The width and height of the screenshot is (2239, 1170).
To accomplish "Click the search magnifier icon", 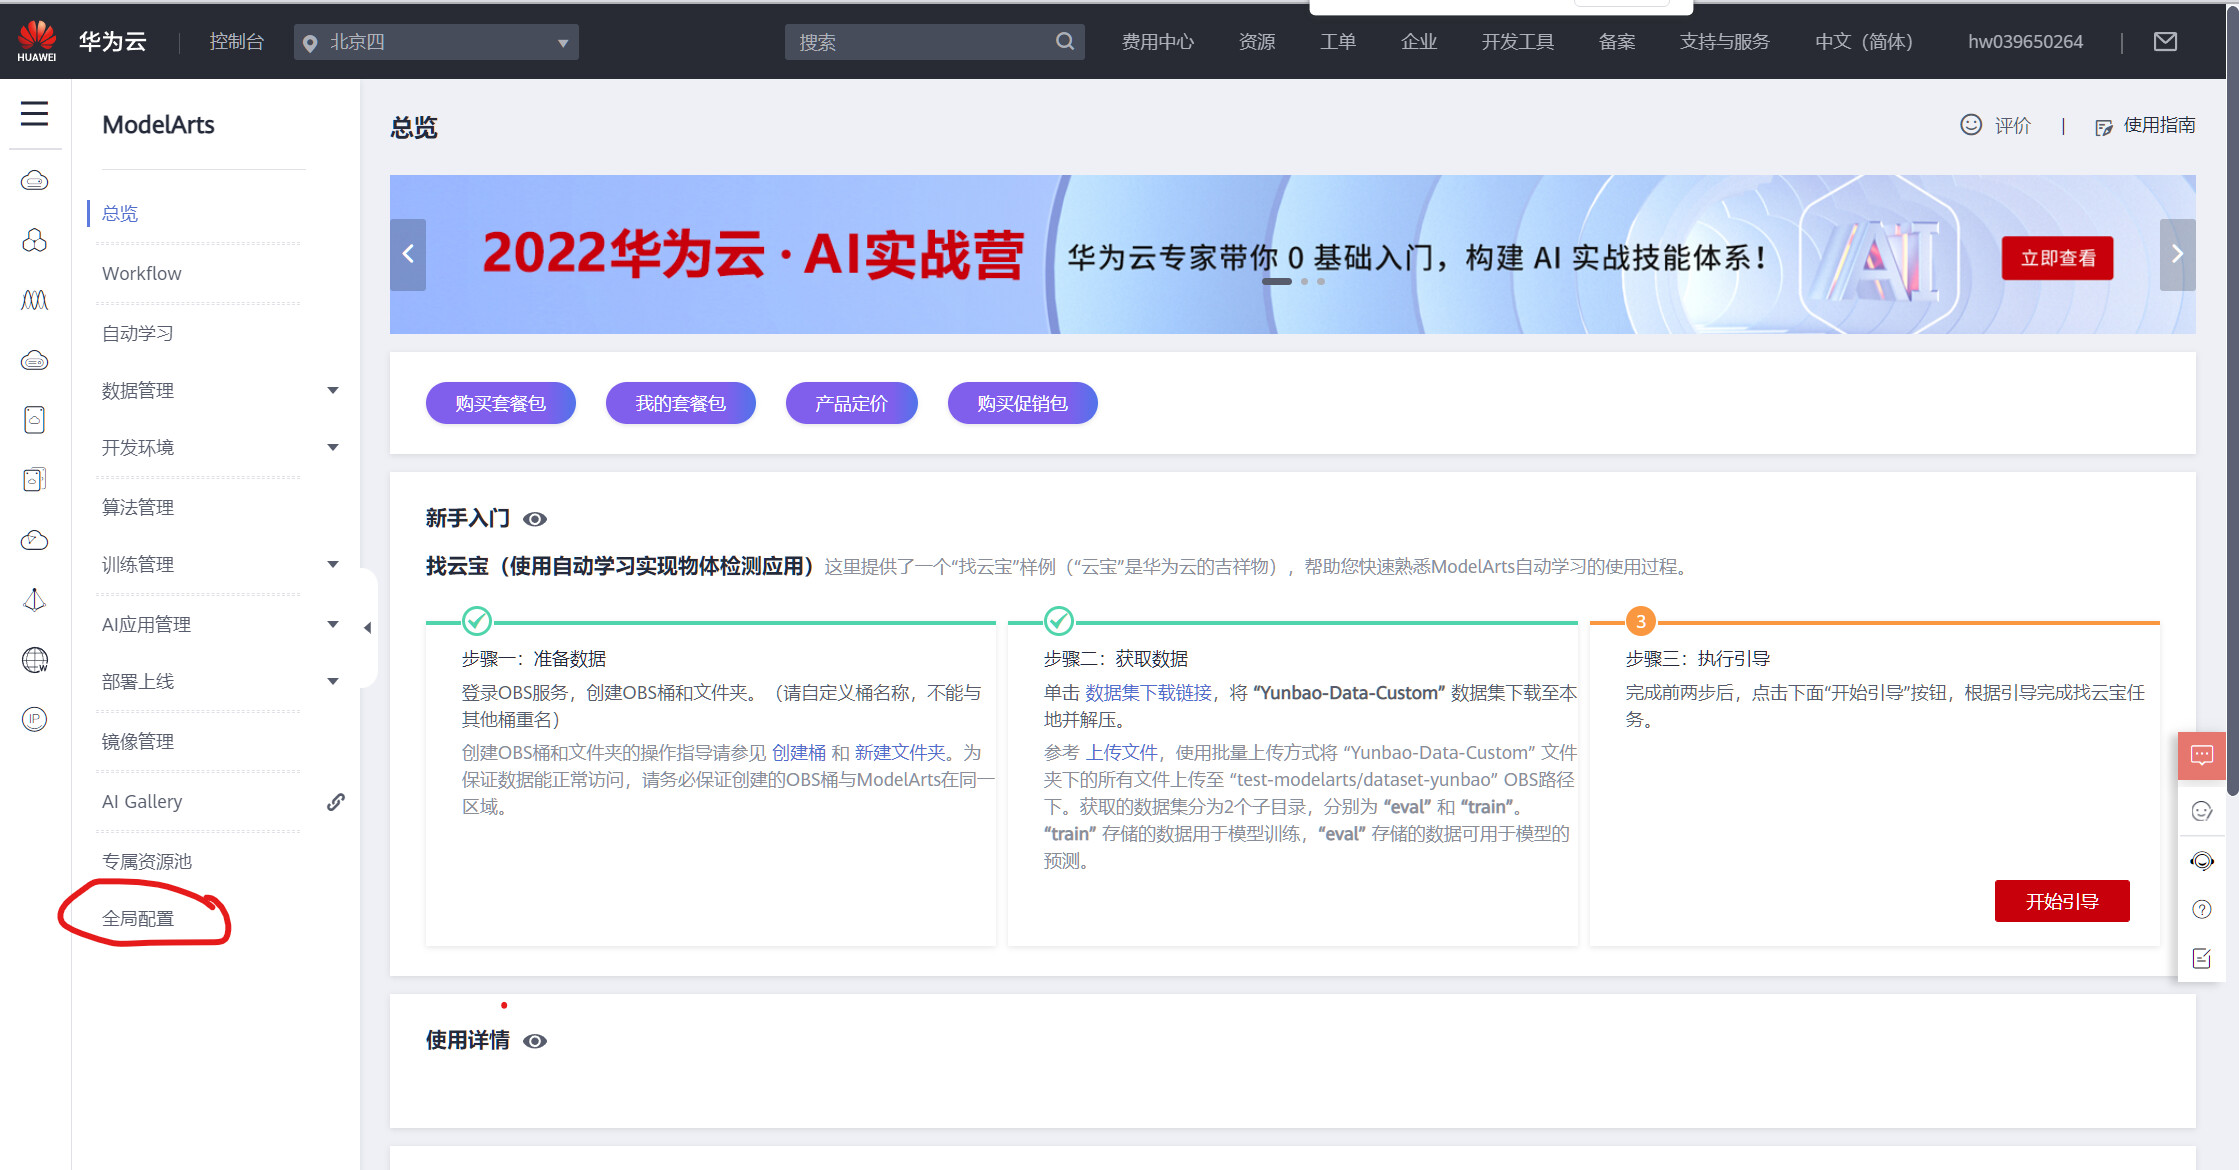I will pos(1065,41).
